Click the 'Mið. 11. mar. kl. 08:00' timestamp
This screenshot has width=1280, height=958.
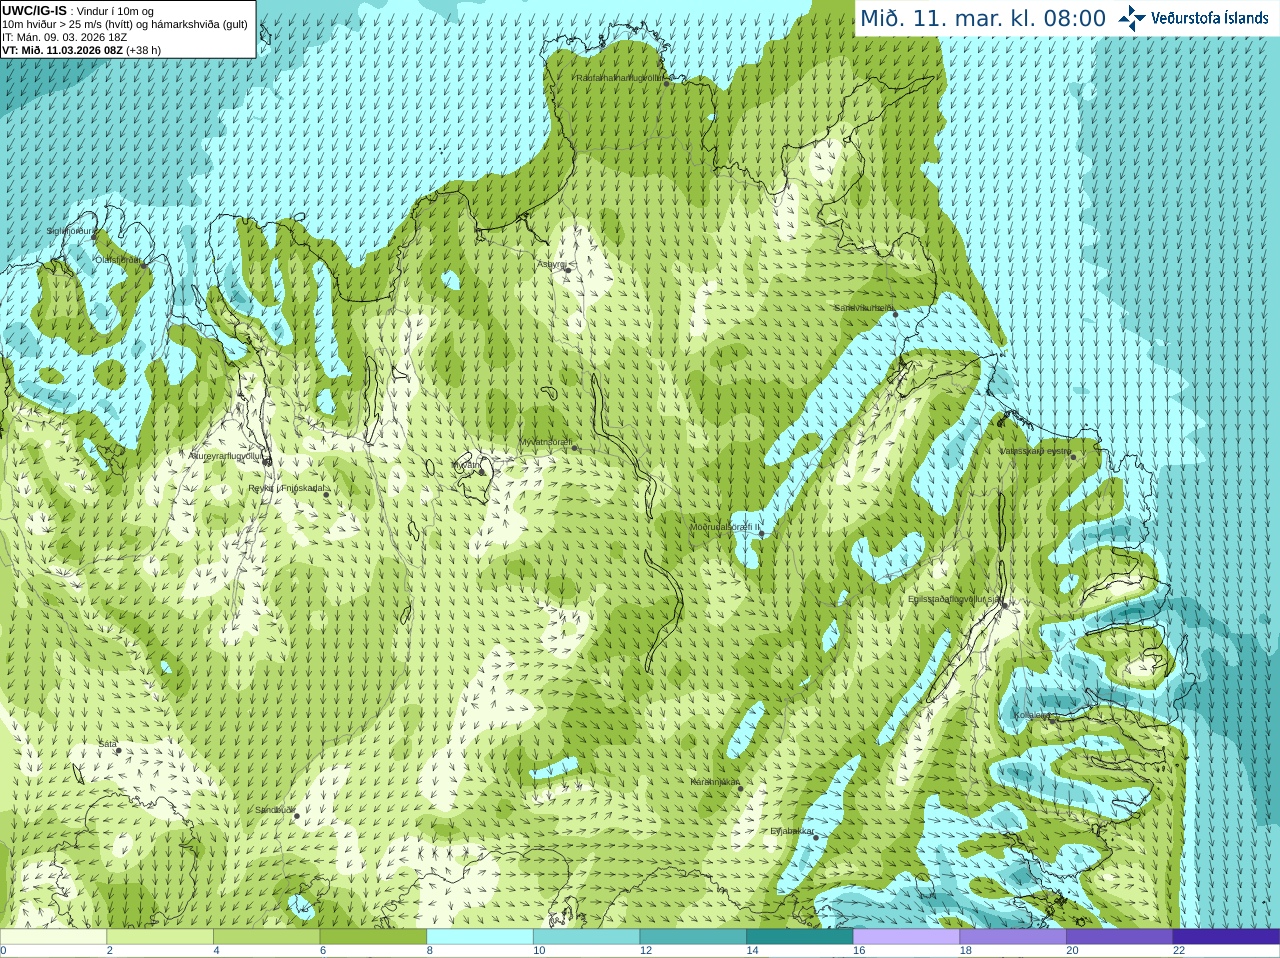pos(983,18)
